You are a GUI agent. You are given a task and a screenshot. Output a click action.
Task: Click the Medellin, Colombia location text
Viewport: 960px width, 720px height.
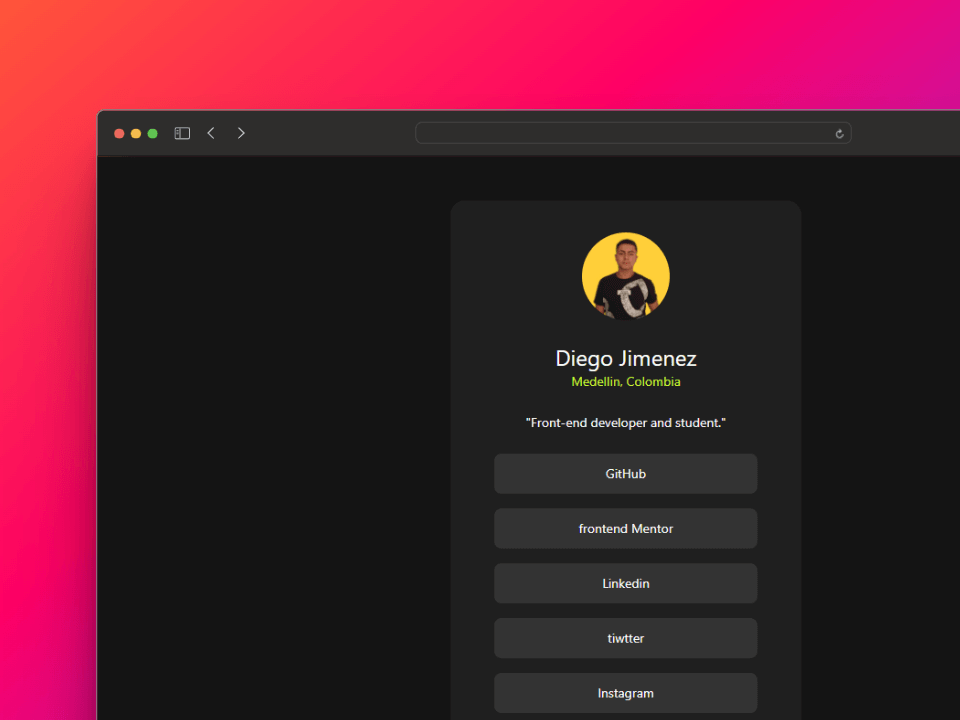[626, 382]
